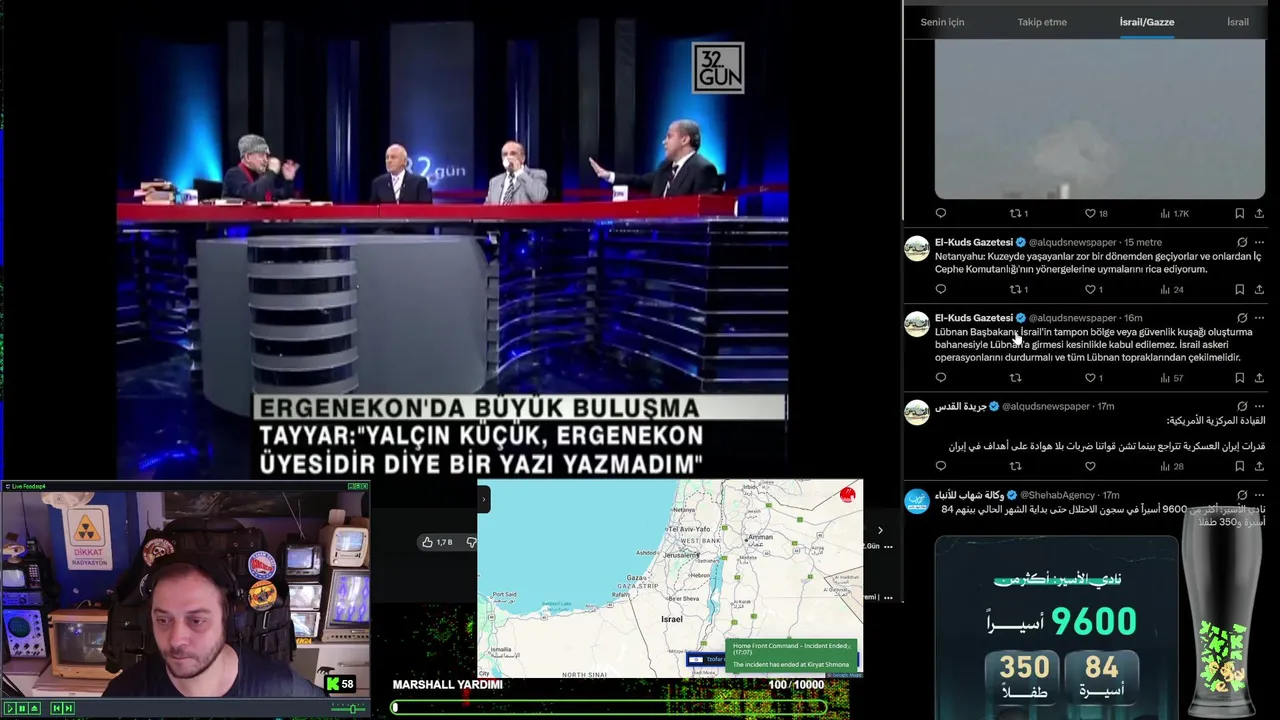The height and width of the screenshot is (720, 1280).
Task: Open three-dot menu next to '.Gün' video
Action: (888, 547)
